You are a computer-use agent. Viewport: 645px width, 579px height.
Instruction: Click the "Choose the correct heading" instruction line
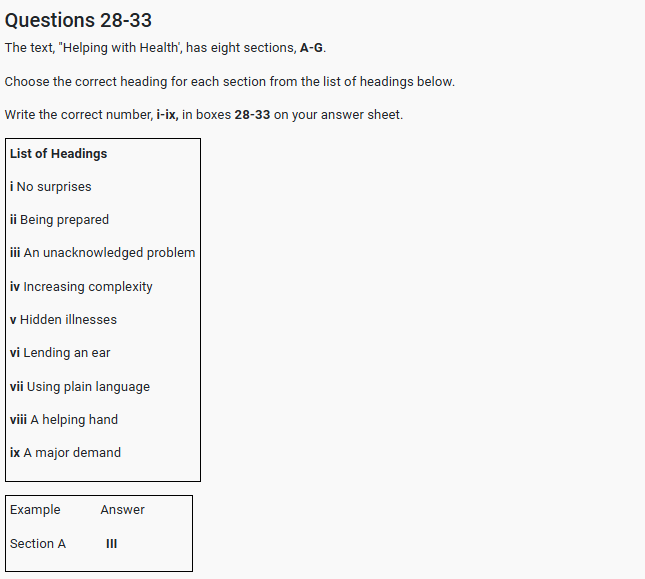click(229, 81)
